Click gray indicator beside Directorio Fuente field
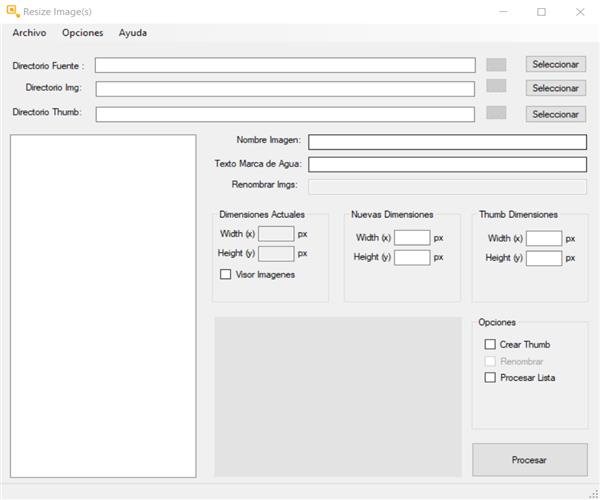Viewport: 600px width, 500px height. (496, 64)
